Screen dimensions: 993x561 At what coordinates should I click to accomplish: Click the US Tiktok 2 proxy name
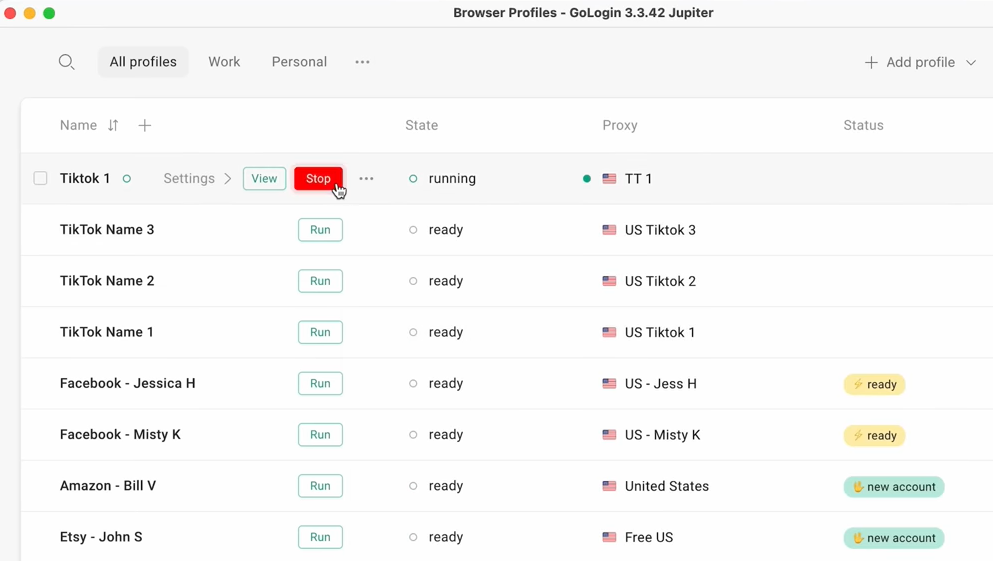(661, 281)
